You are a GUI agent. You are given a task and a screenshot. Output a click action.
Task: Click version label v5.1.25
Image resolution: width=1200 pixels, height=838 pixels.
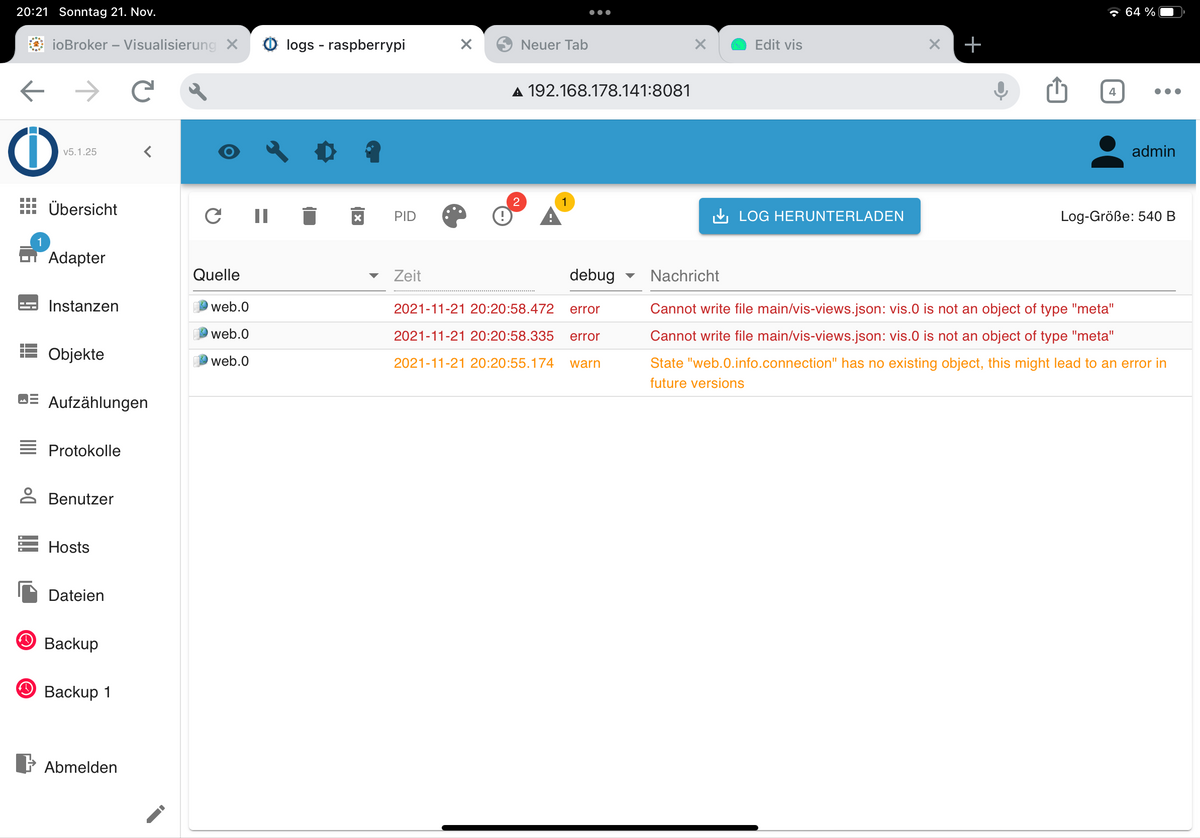pyautogui.click(x=81, y=152)
